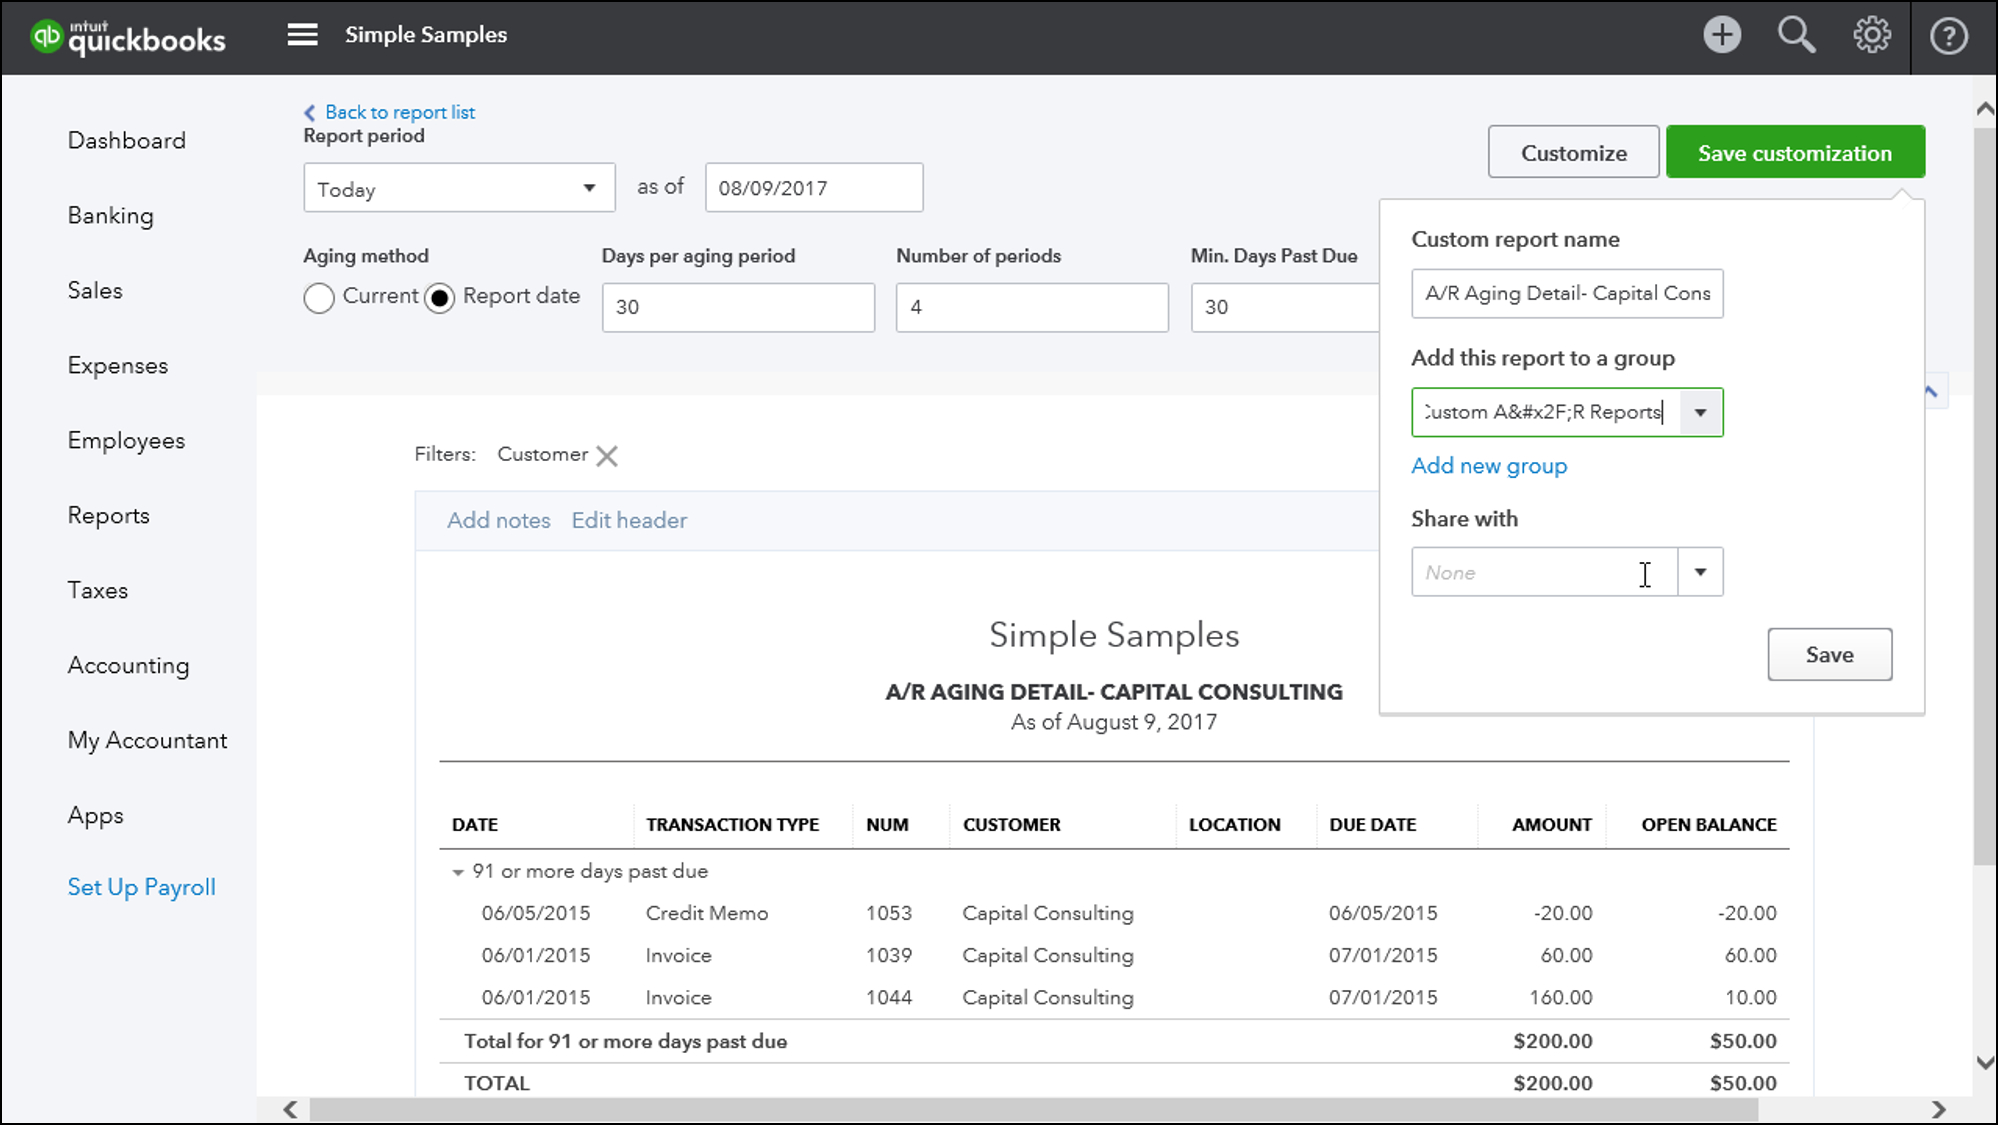Click the Add new group link
1998x1125 pixels.
[1489, 465]
